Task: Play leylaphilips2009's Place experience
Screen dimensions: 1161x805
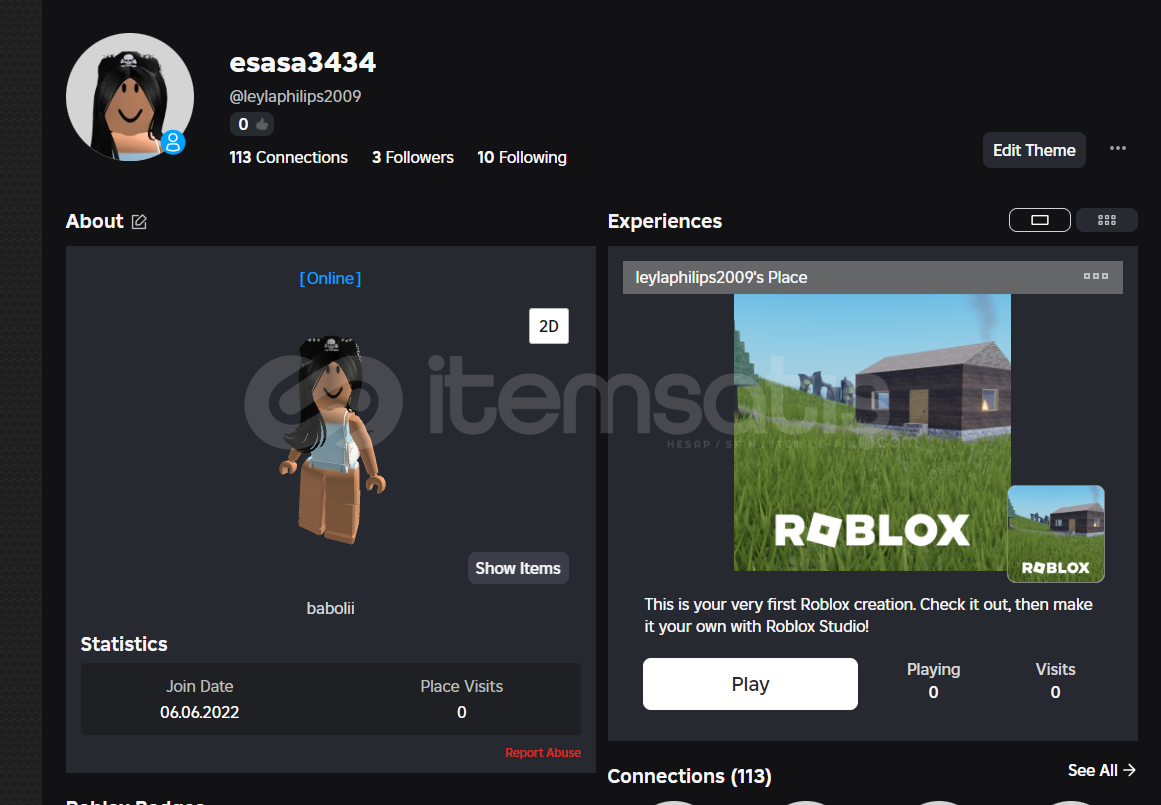Action: click(750, 684)
